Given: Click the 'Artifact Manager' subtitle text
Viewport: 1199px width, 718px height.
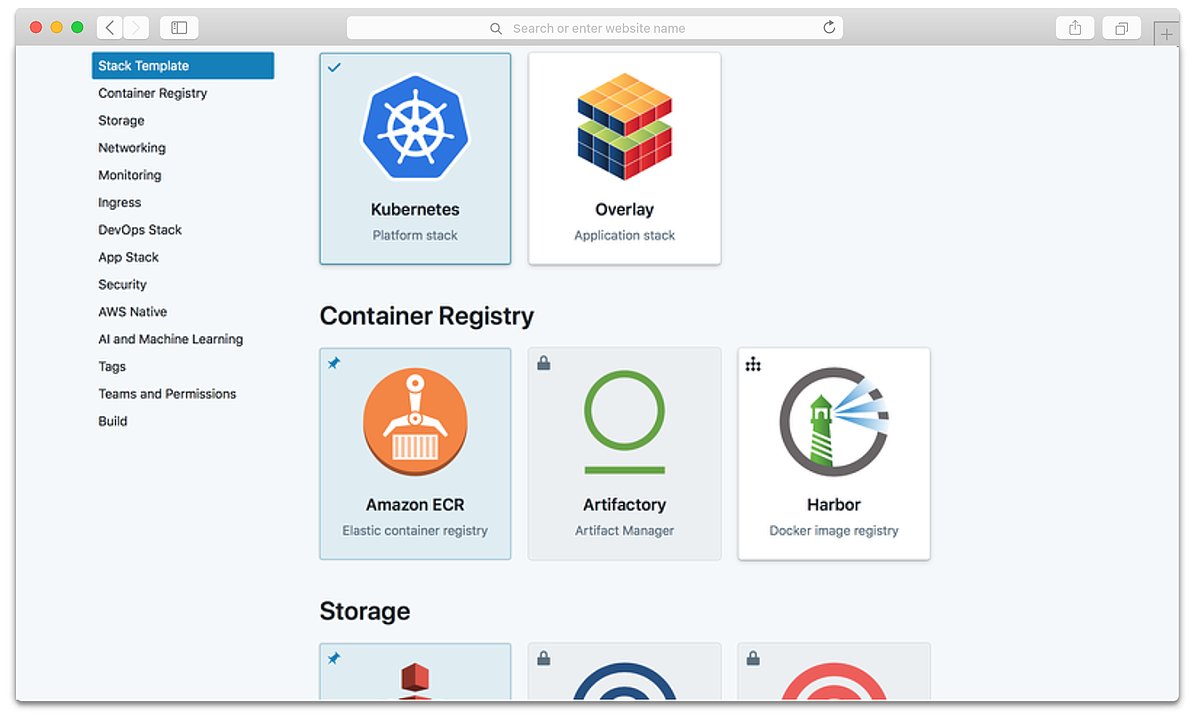Looking at the screenshot, I should tap(625, 531).
